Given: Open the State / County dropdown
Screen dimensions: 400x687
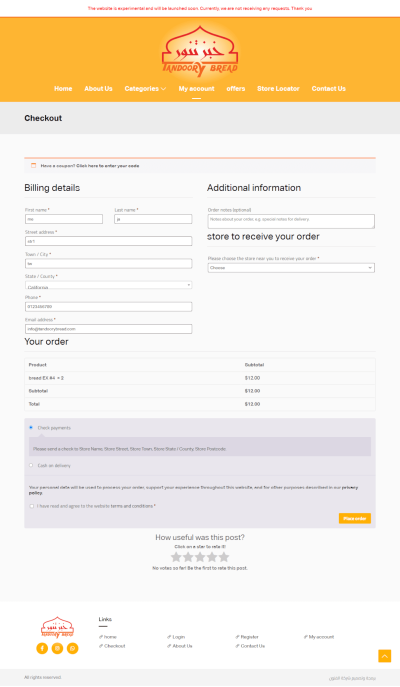Looking at the screenshot, I should coord(108,285).
